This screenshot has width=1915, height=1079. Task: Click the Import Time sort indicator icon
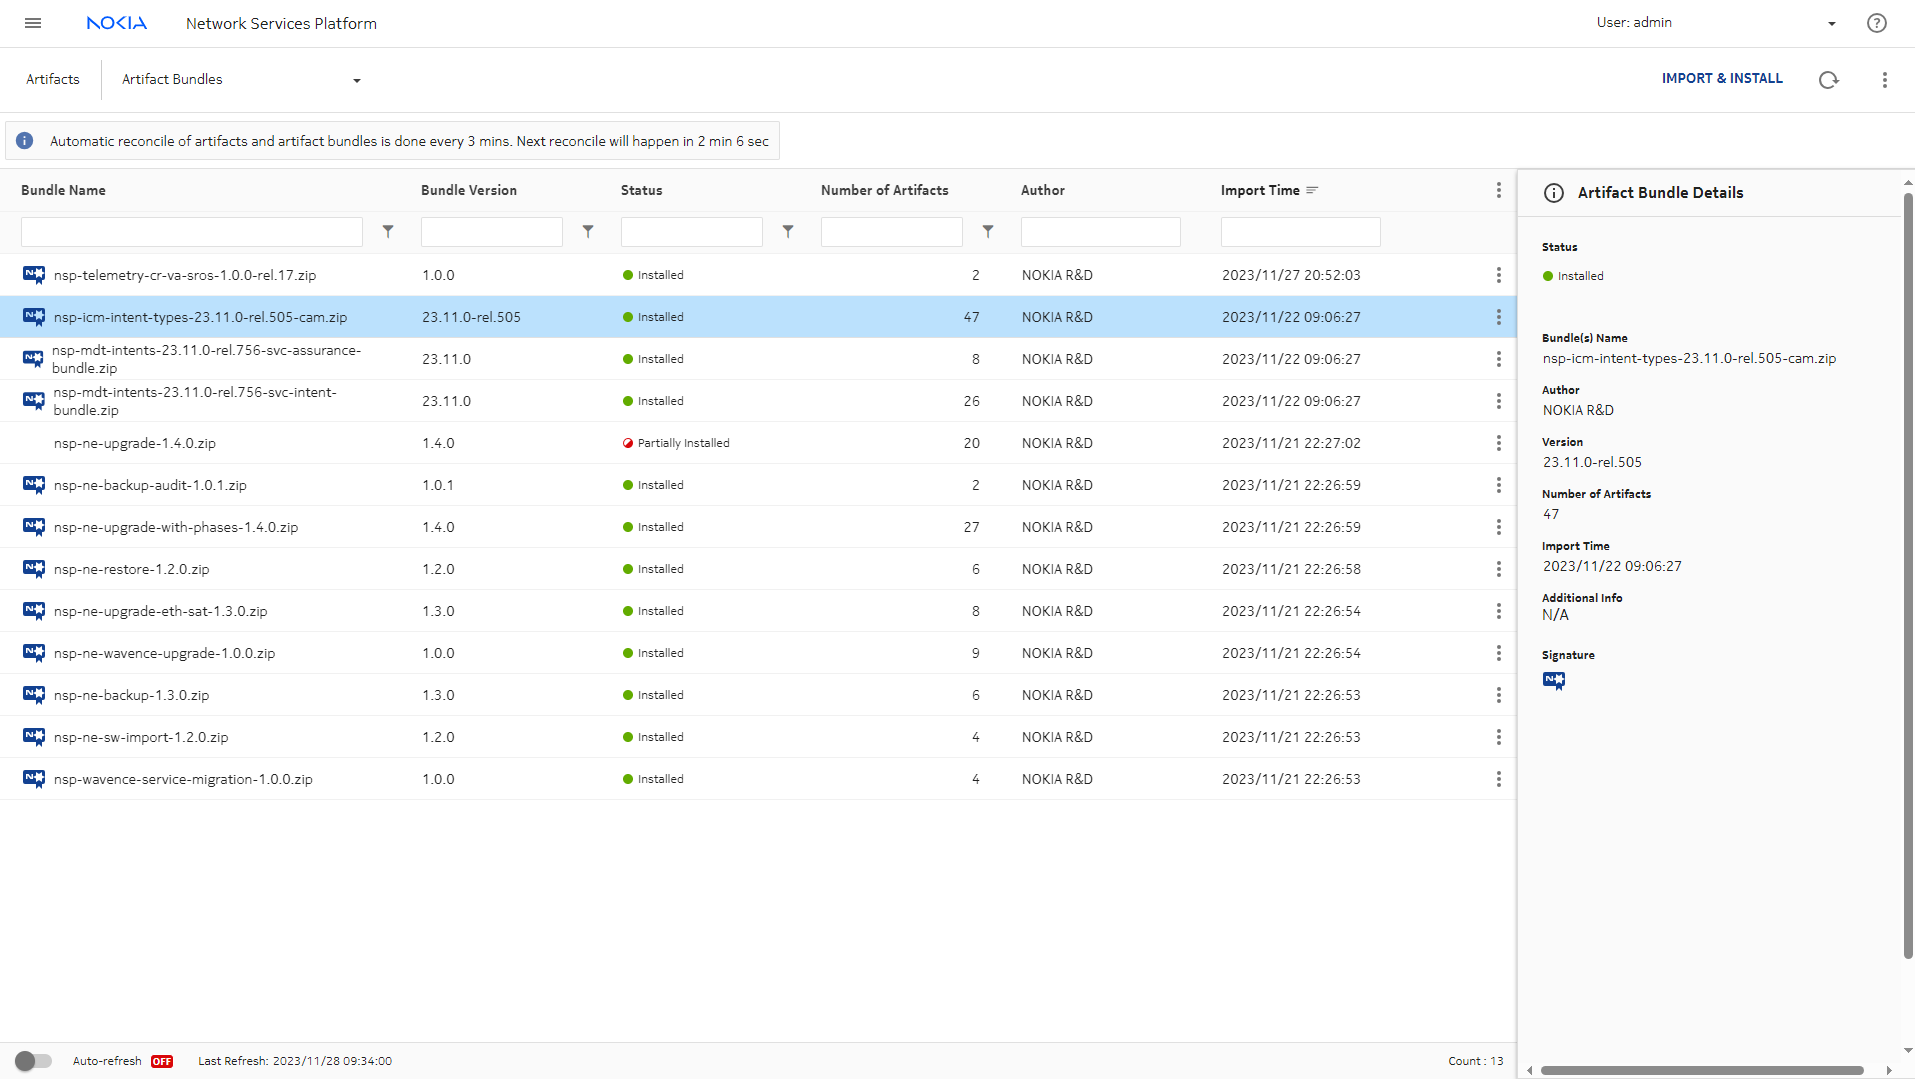tap(1312, 190)
